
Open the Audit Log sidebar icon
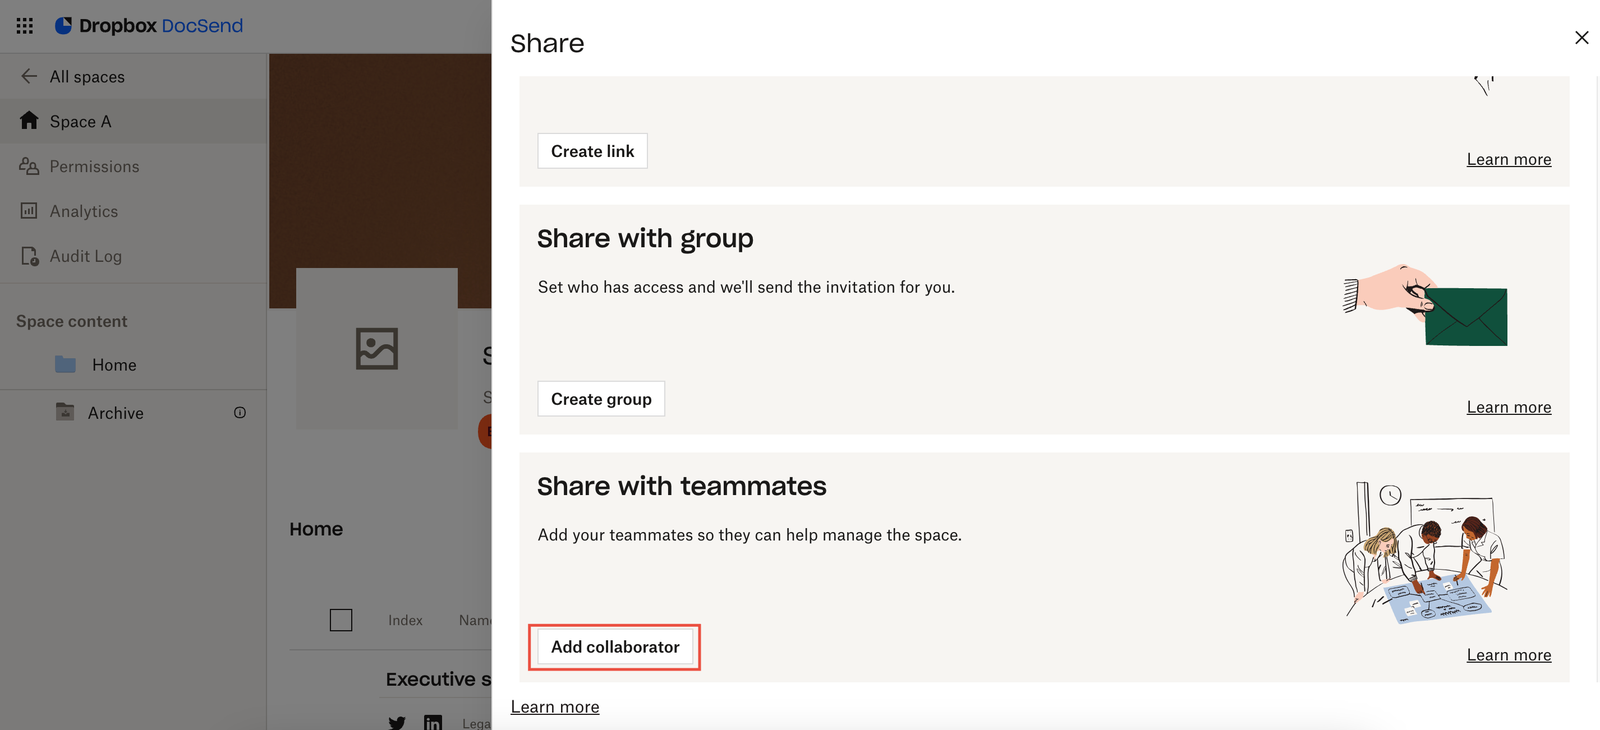pos(29,256)
